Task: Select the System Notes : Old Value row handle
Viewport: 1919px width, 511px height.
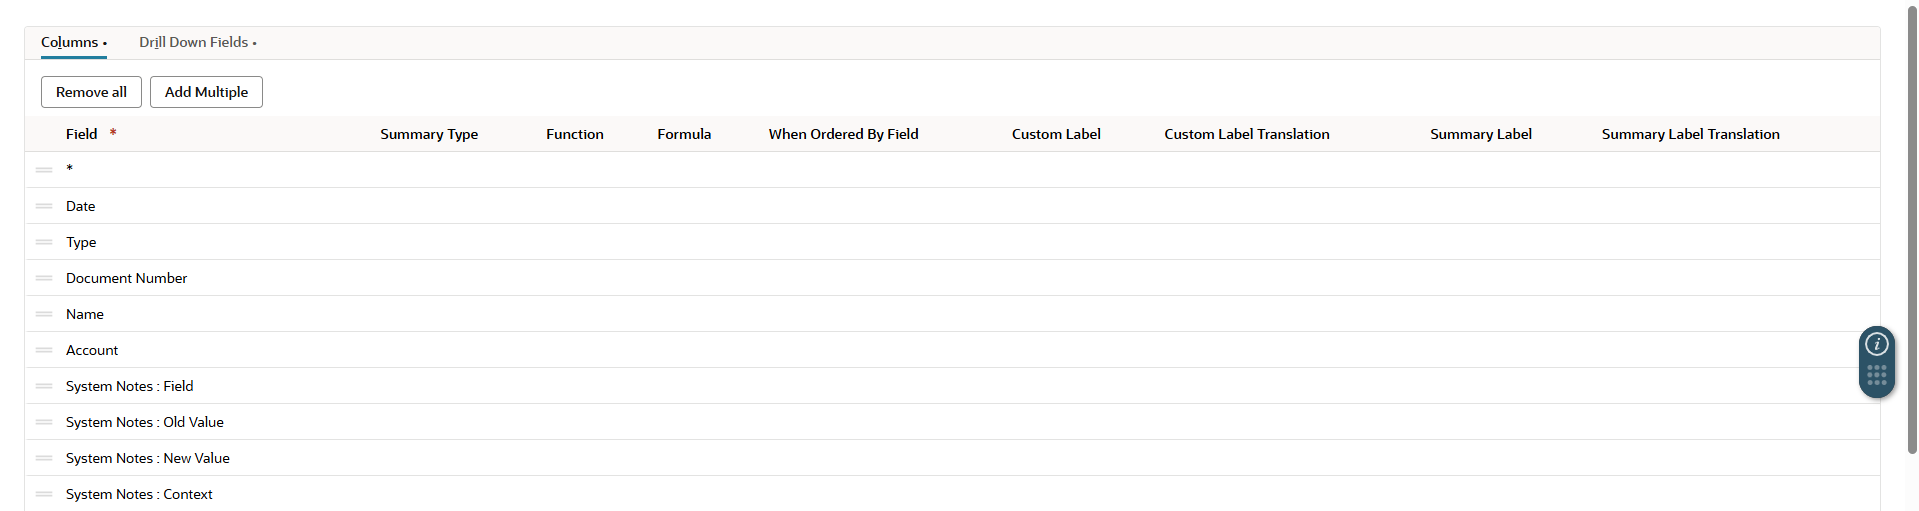Action: 44,422
